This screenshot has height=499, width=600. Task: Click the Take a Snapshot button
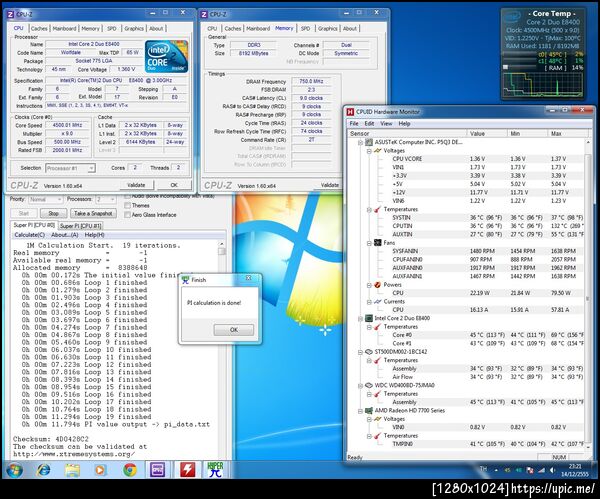pyautogui.click(x=95, y=214)
